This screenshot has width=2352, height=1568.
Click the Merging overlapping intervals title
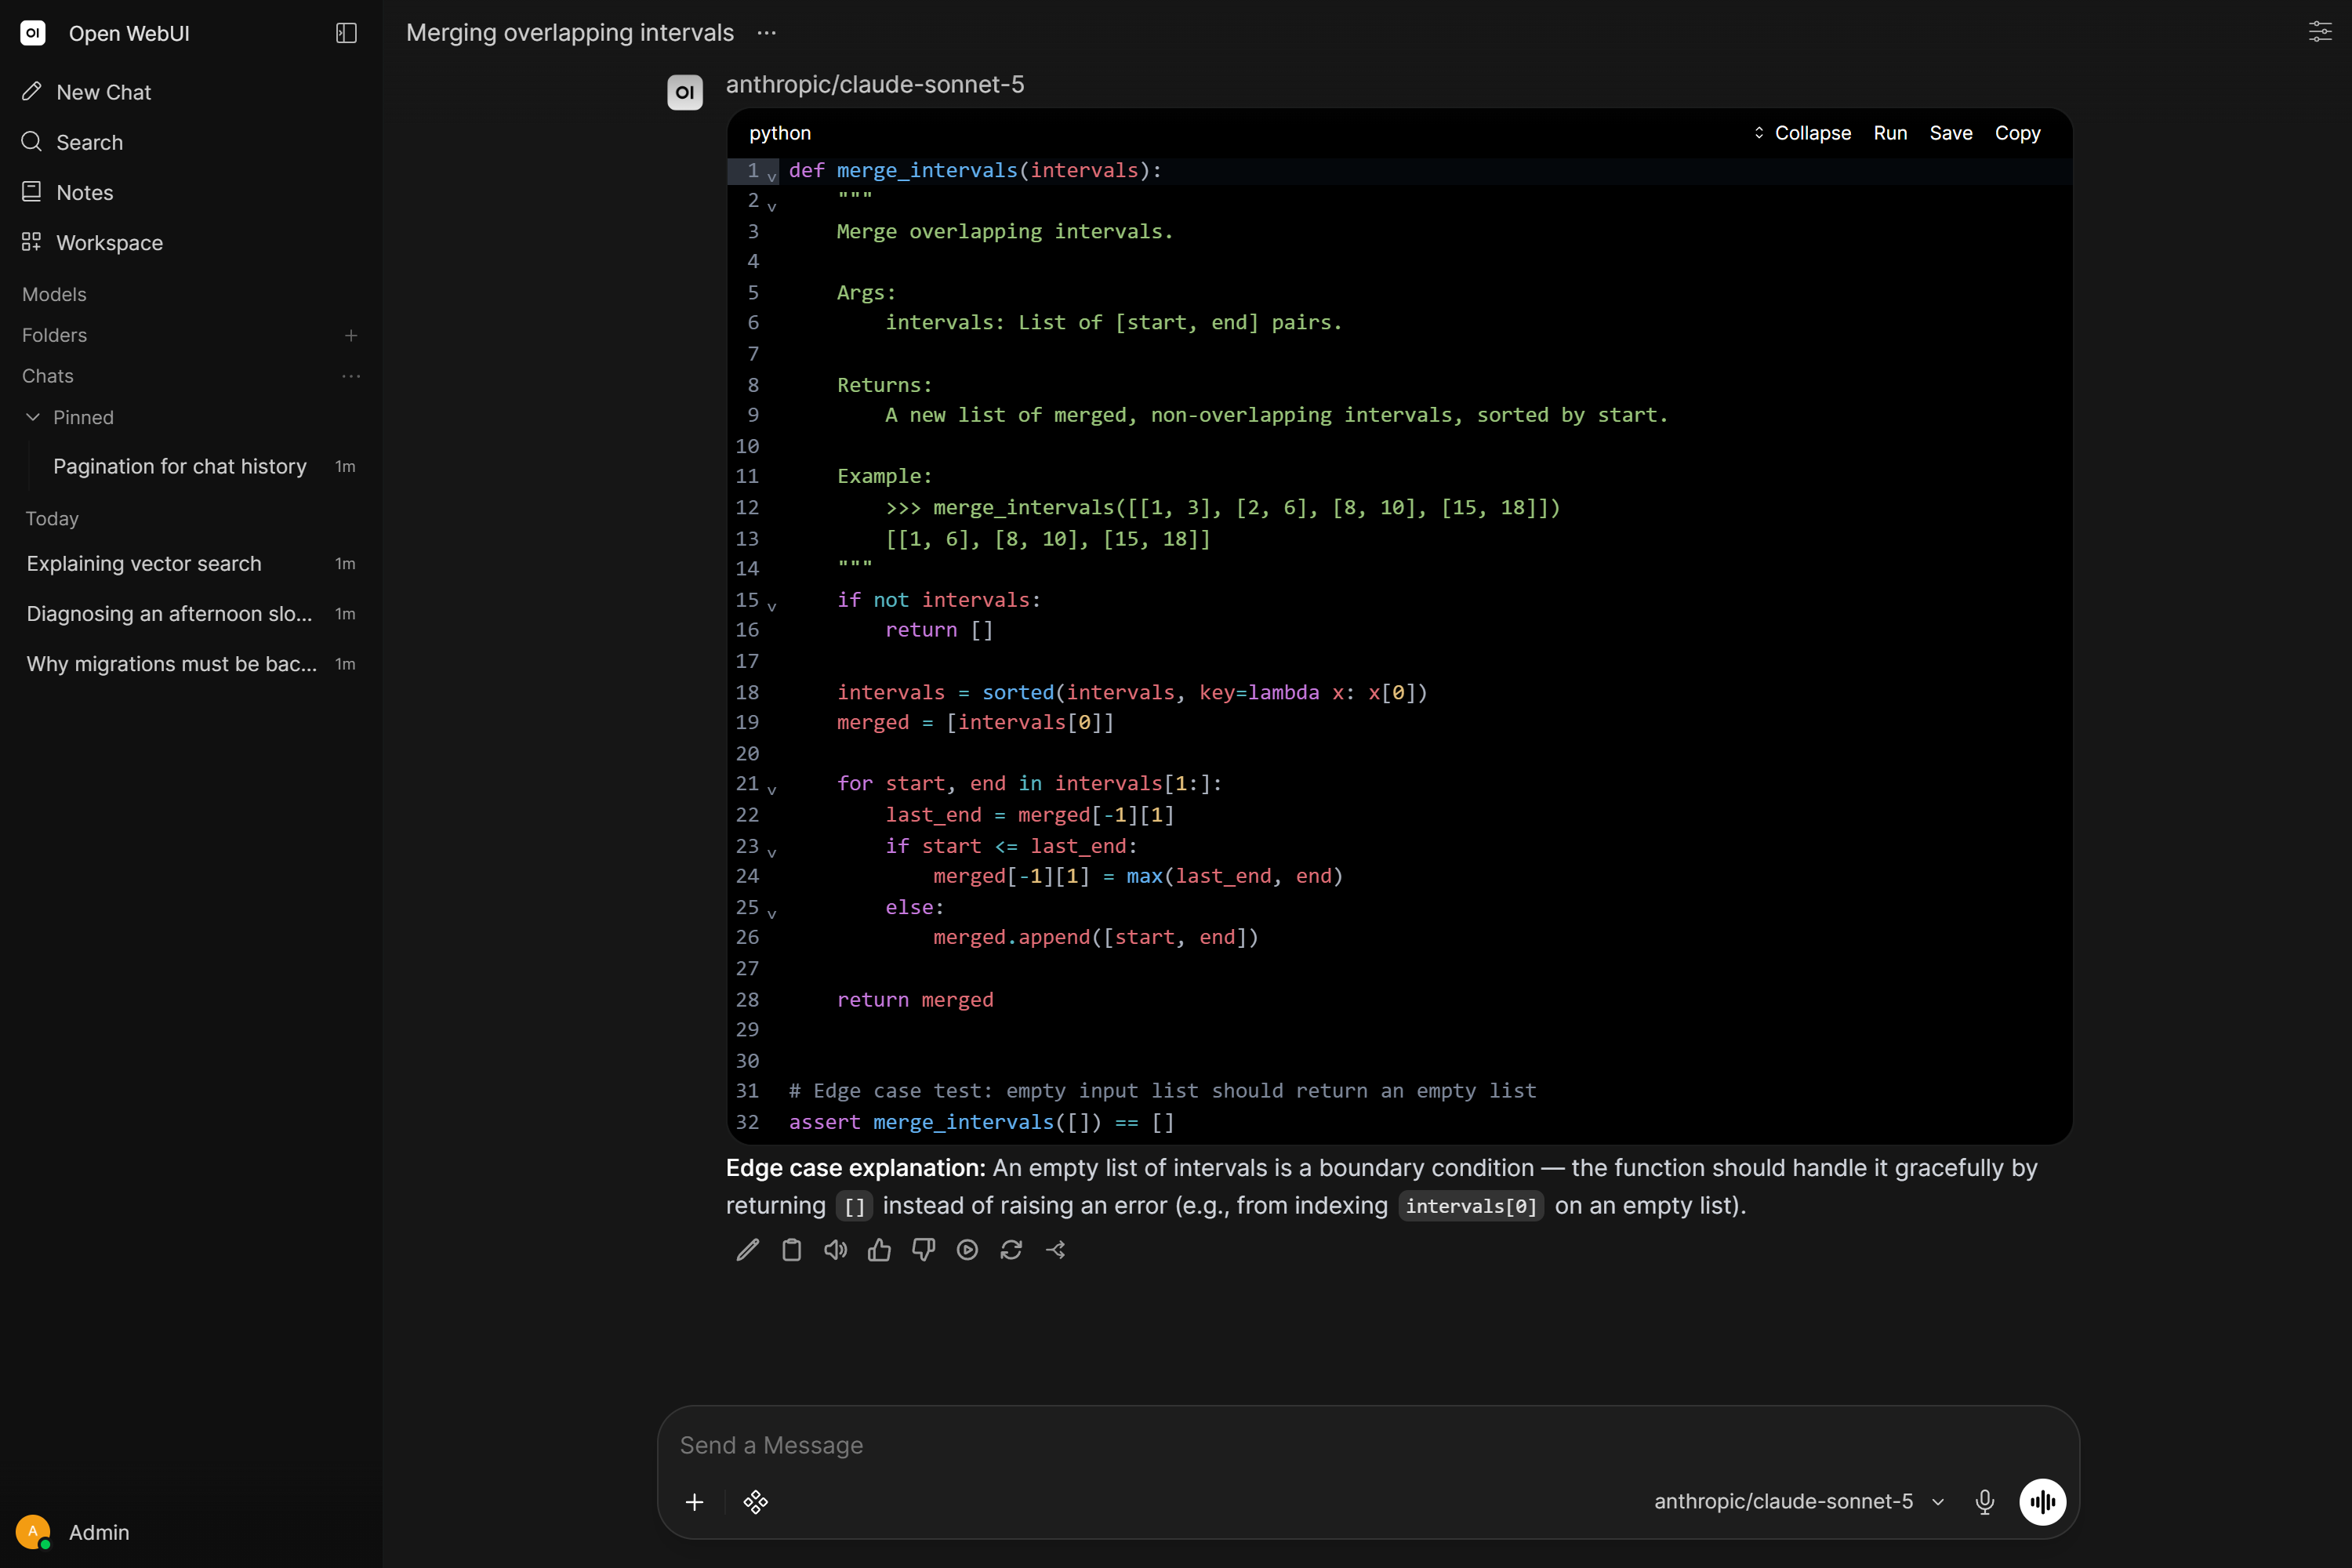[570, 33]
